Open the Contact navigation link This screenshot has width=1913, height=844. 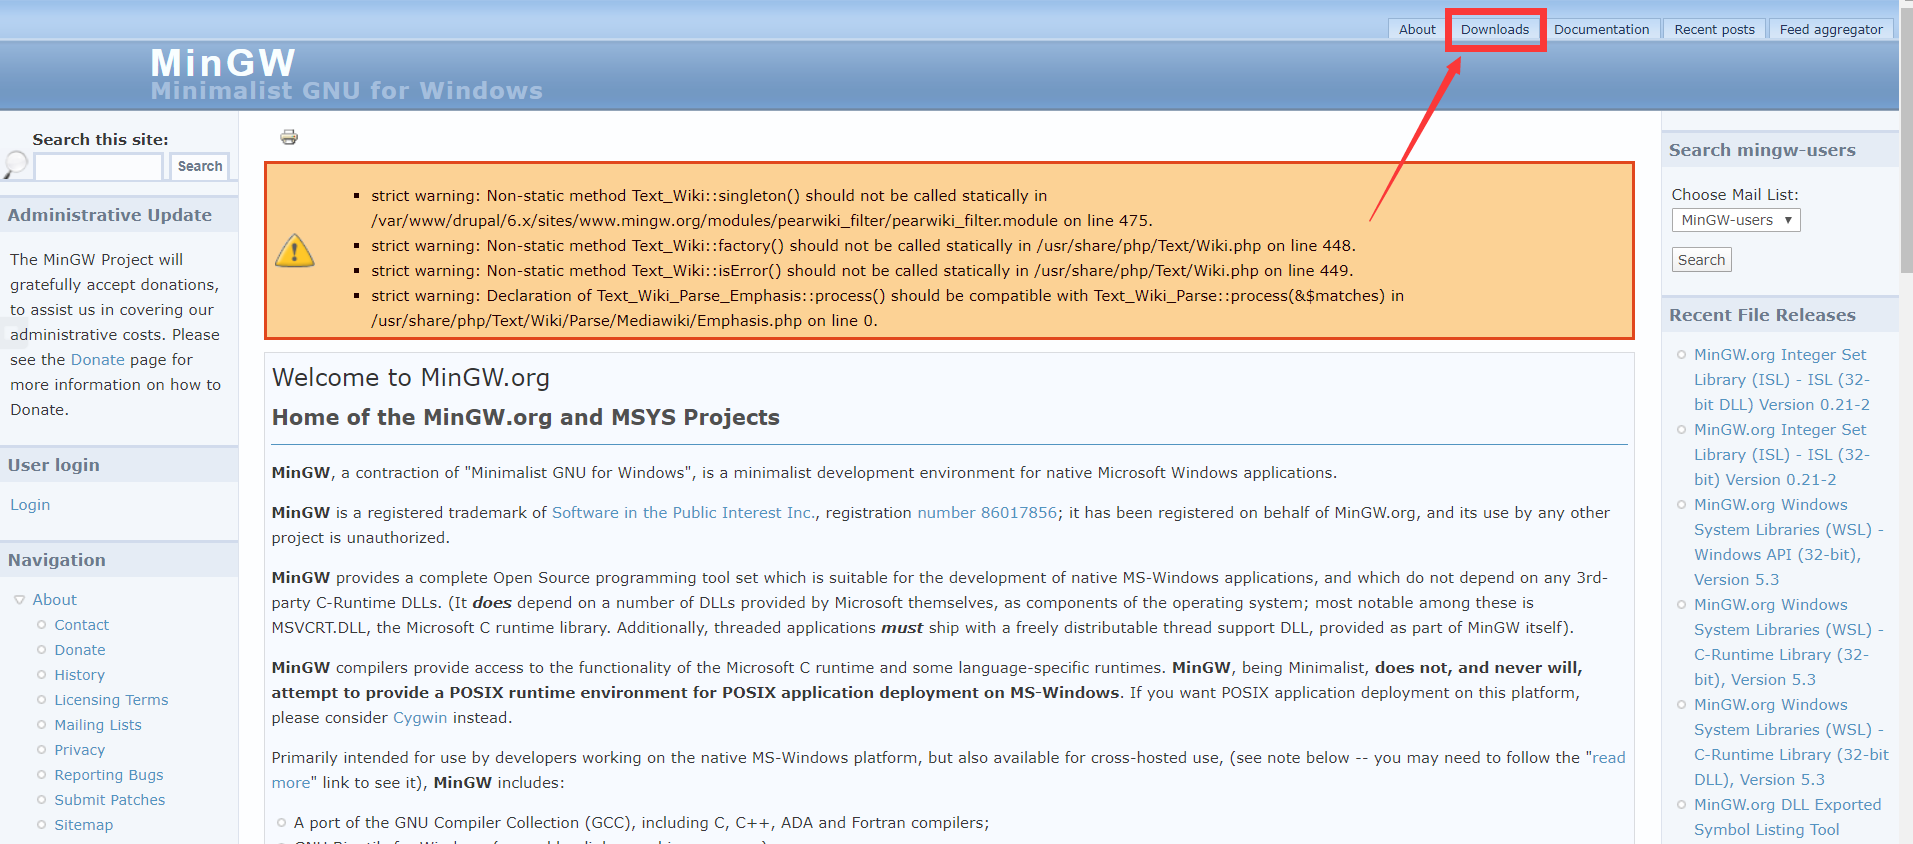click(82, 624)
